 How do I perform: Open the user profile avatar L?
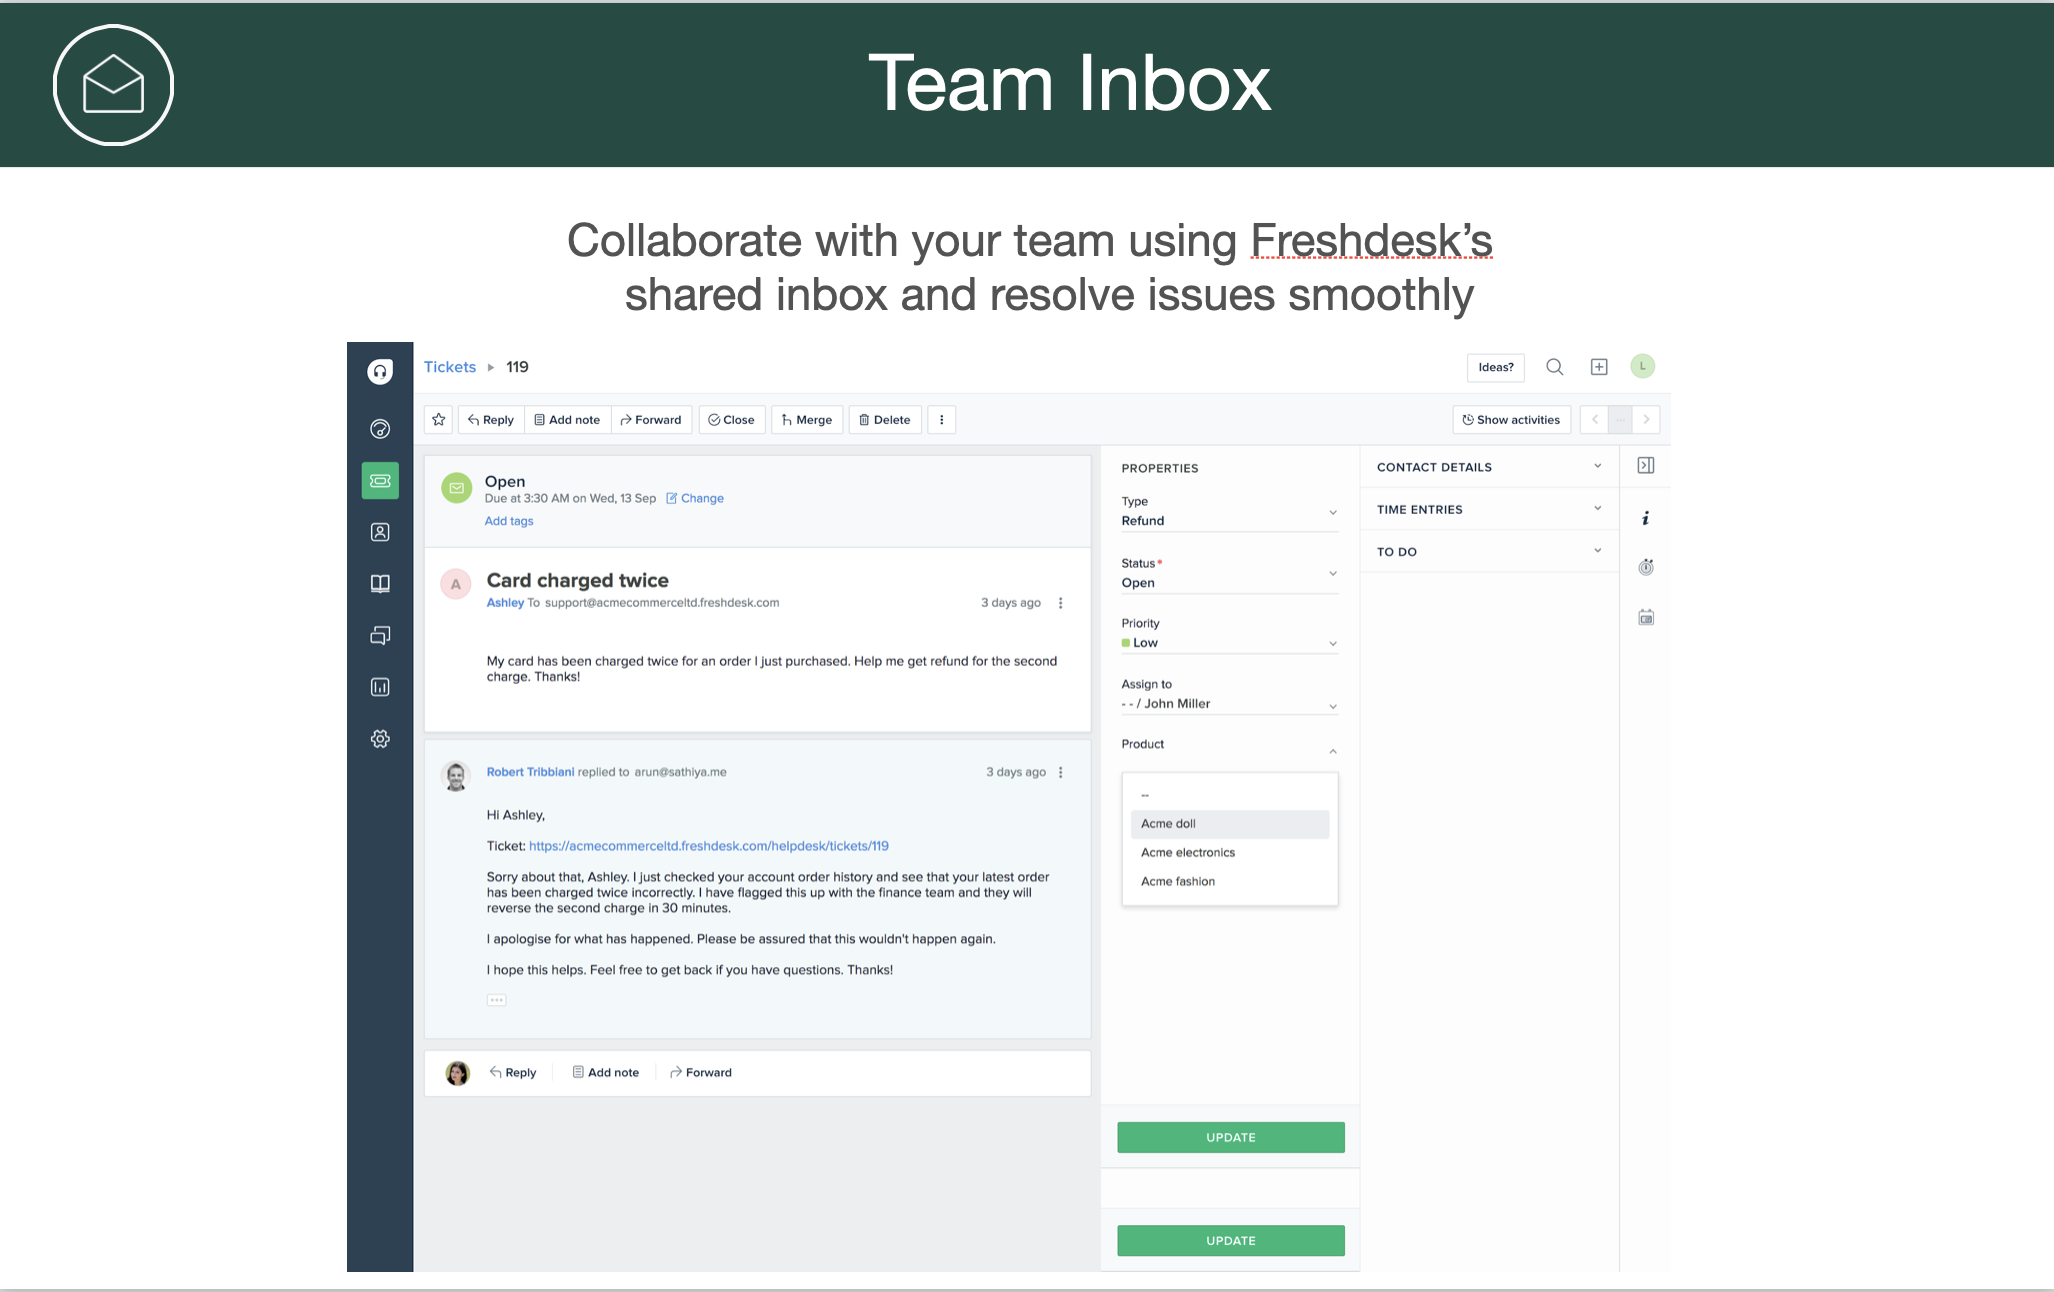(x=1642, y=366)
